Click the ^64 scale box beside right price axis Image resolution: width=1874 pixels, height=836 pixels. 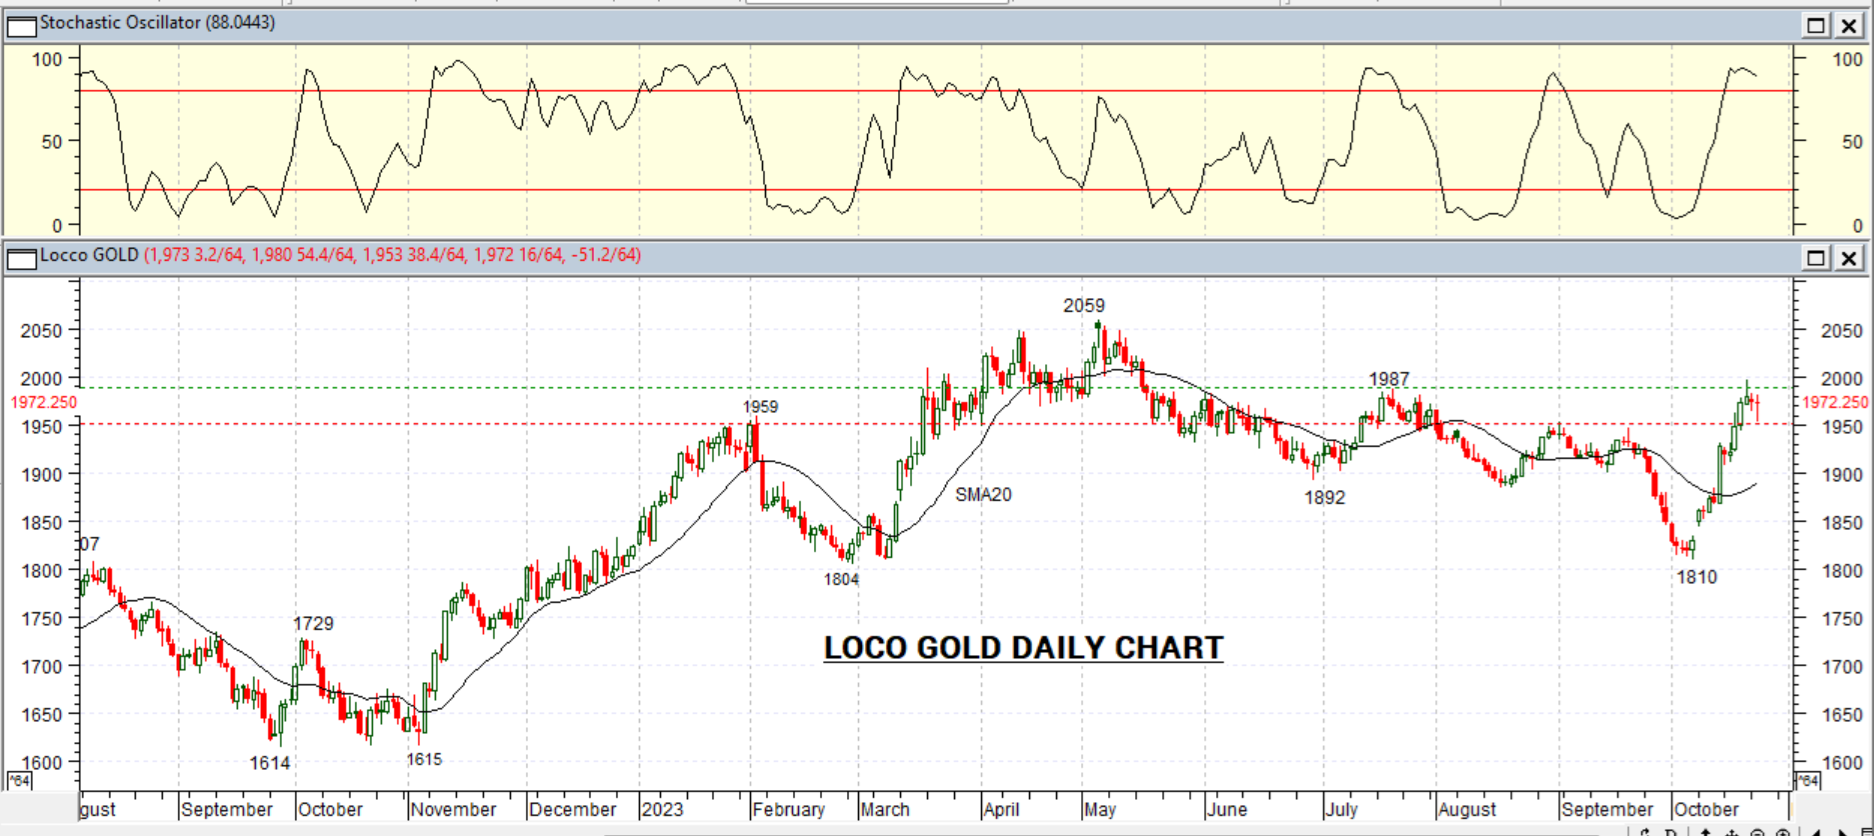1806,780
